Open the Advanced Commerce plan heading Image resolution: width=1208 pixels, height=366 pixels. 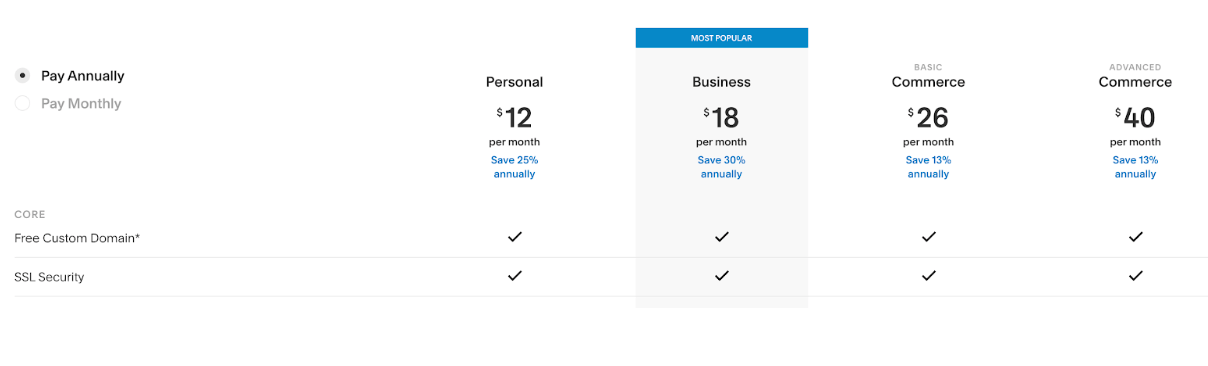[1135, 76]
